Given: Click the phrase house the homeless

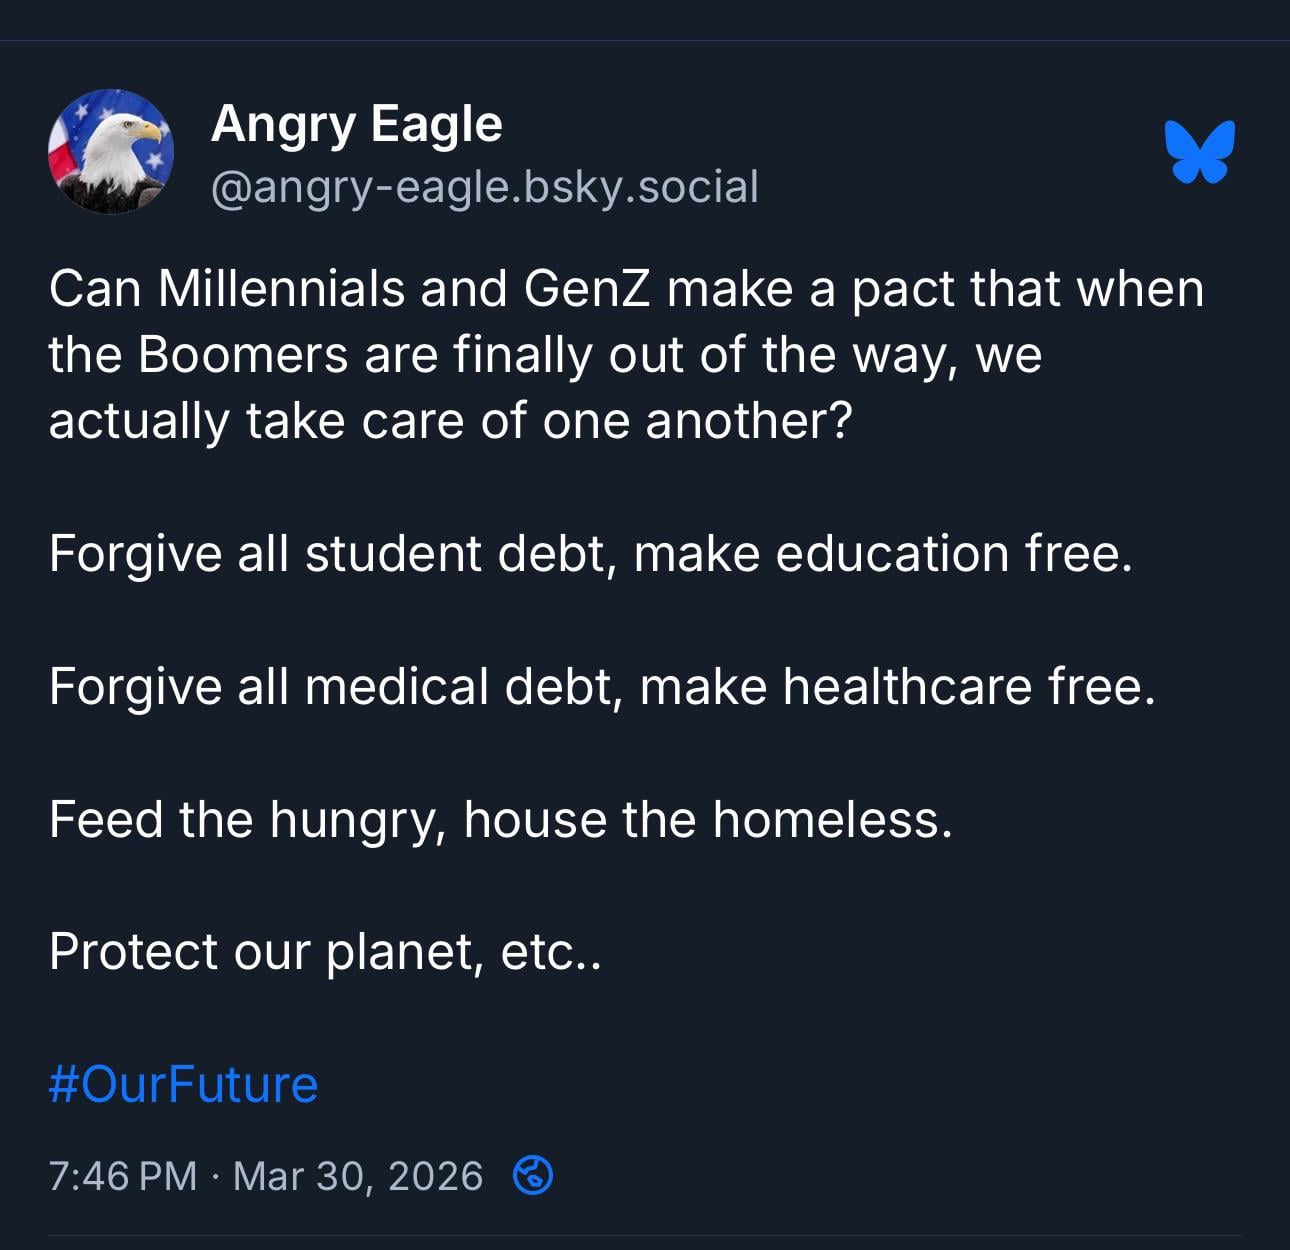Looking at the screenshot, I should (708, 820).
